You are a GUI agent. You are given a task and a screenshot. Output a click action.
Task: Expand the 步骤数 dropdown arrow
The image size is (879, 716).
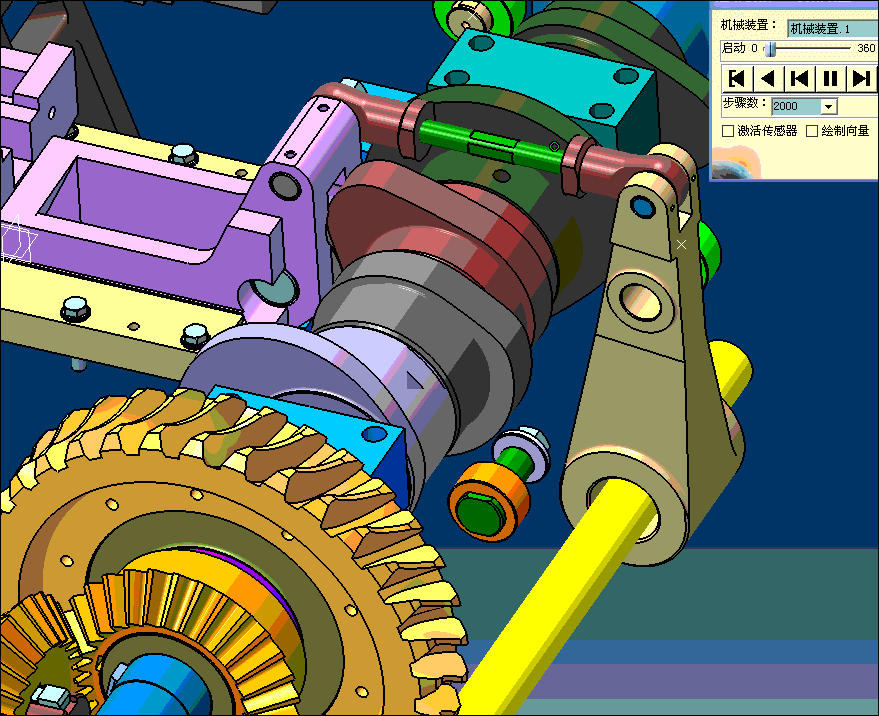pos(828,106)
